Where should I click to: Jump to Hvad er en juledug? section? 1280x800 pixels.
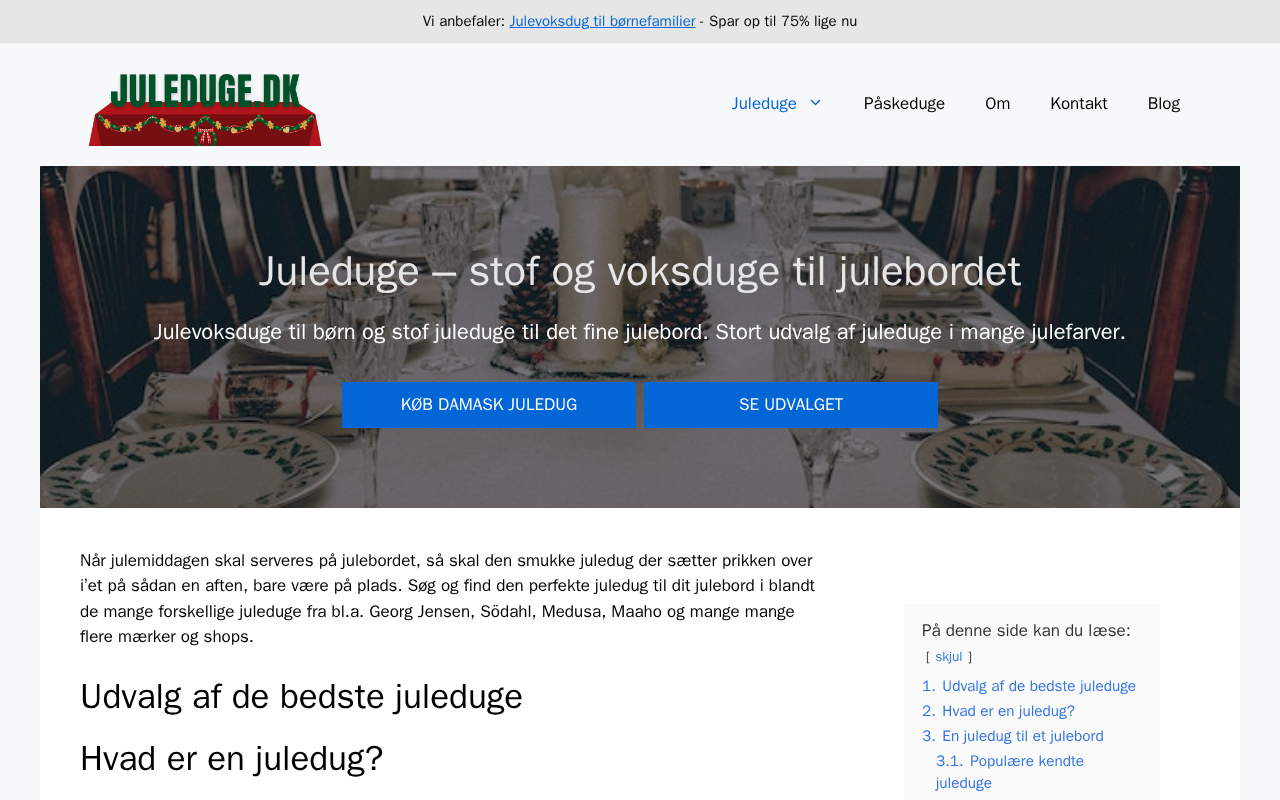[x=998, y=711]
